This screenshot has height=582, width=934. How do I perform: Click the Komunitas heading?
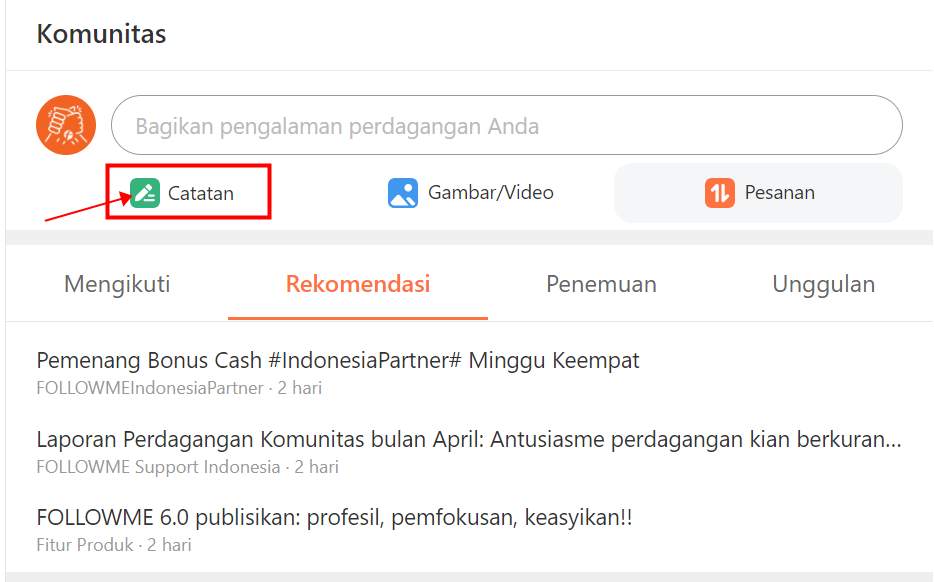coord(101,34)
